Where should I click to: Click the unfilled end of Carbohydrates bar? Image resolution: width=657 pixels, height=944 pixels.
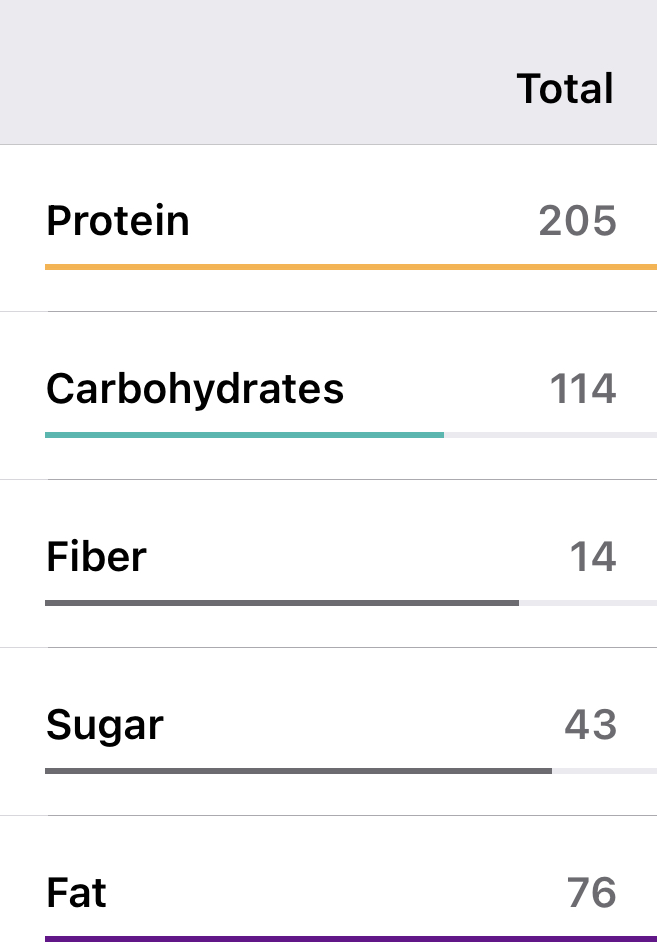550,435
